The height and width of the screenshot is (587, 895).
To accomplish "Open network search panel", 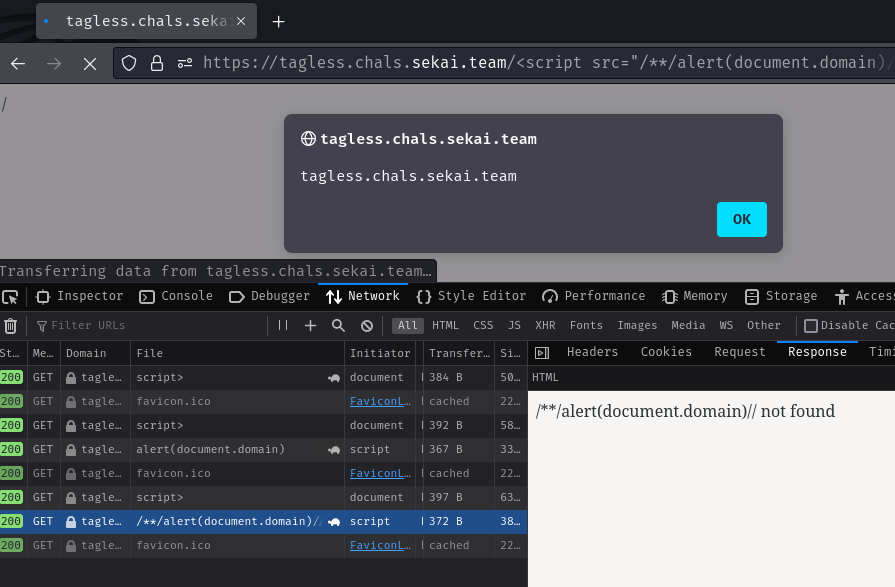I will 338,325.
